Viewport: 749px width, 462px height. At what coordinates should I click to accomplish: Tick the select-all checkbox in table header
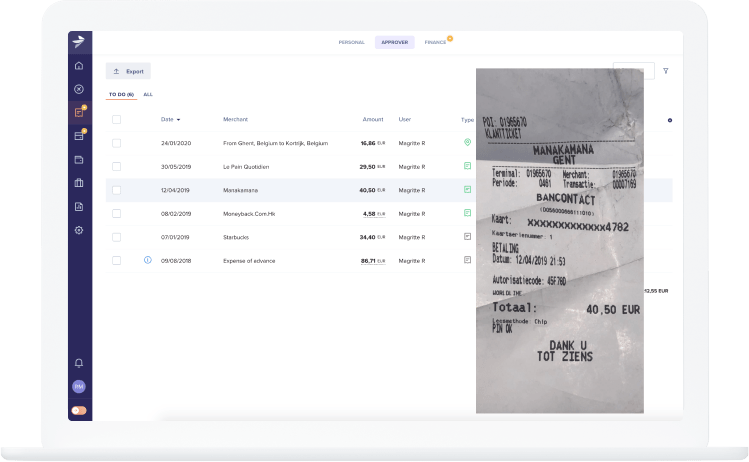117,119
